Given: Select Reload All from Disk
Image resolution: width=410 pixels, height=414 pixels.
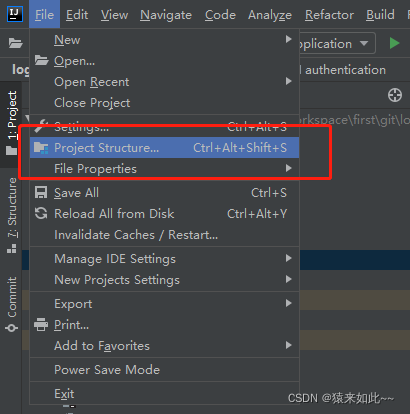Looking at the screenshot, I should 165,214.
